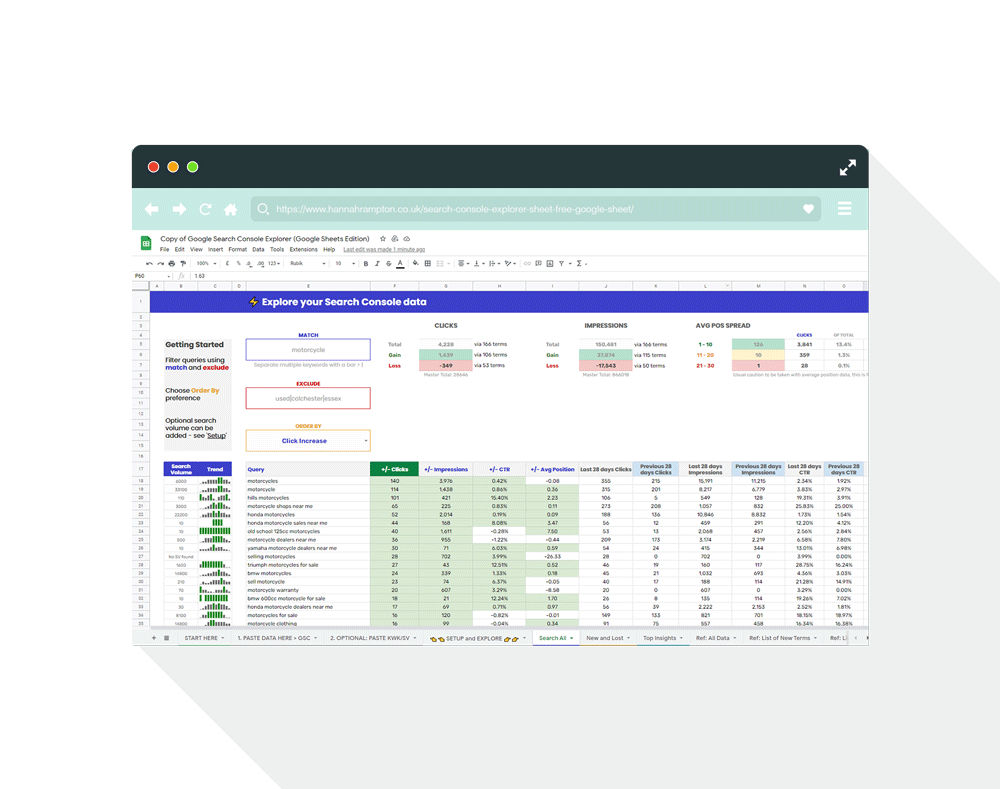Click the browser back arrow

click(x=151, y=209)
